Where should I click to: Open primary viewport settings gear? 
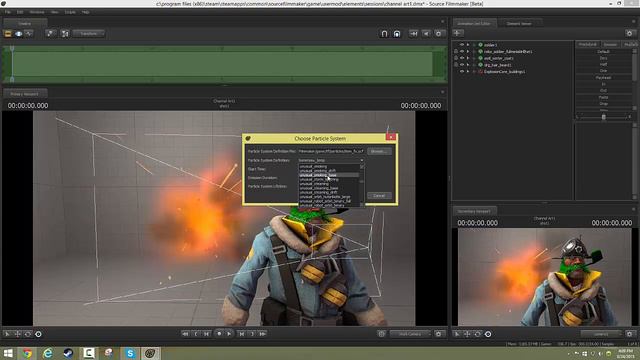coord(439,334)
